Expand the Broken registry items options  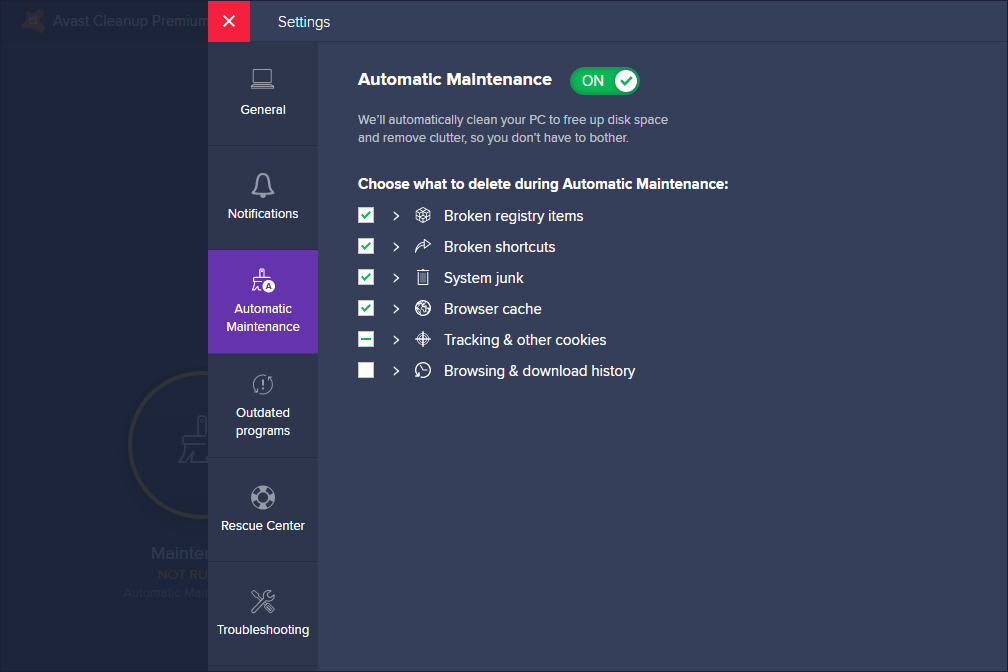[396, 215]
